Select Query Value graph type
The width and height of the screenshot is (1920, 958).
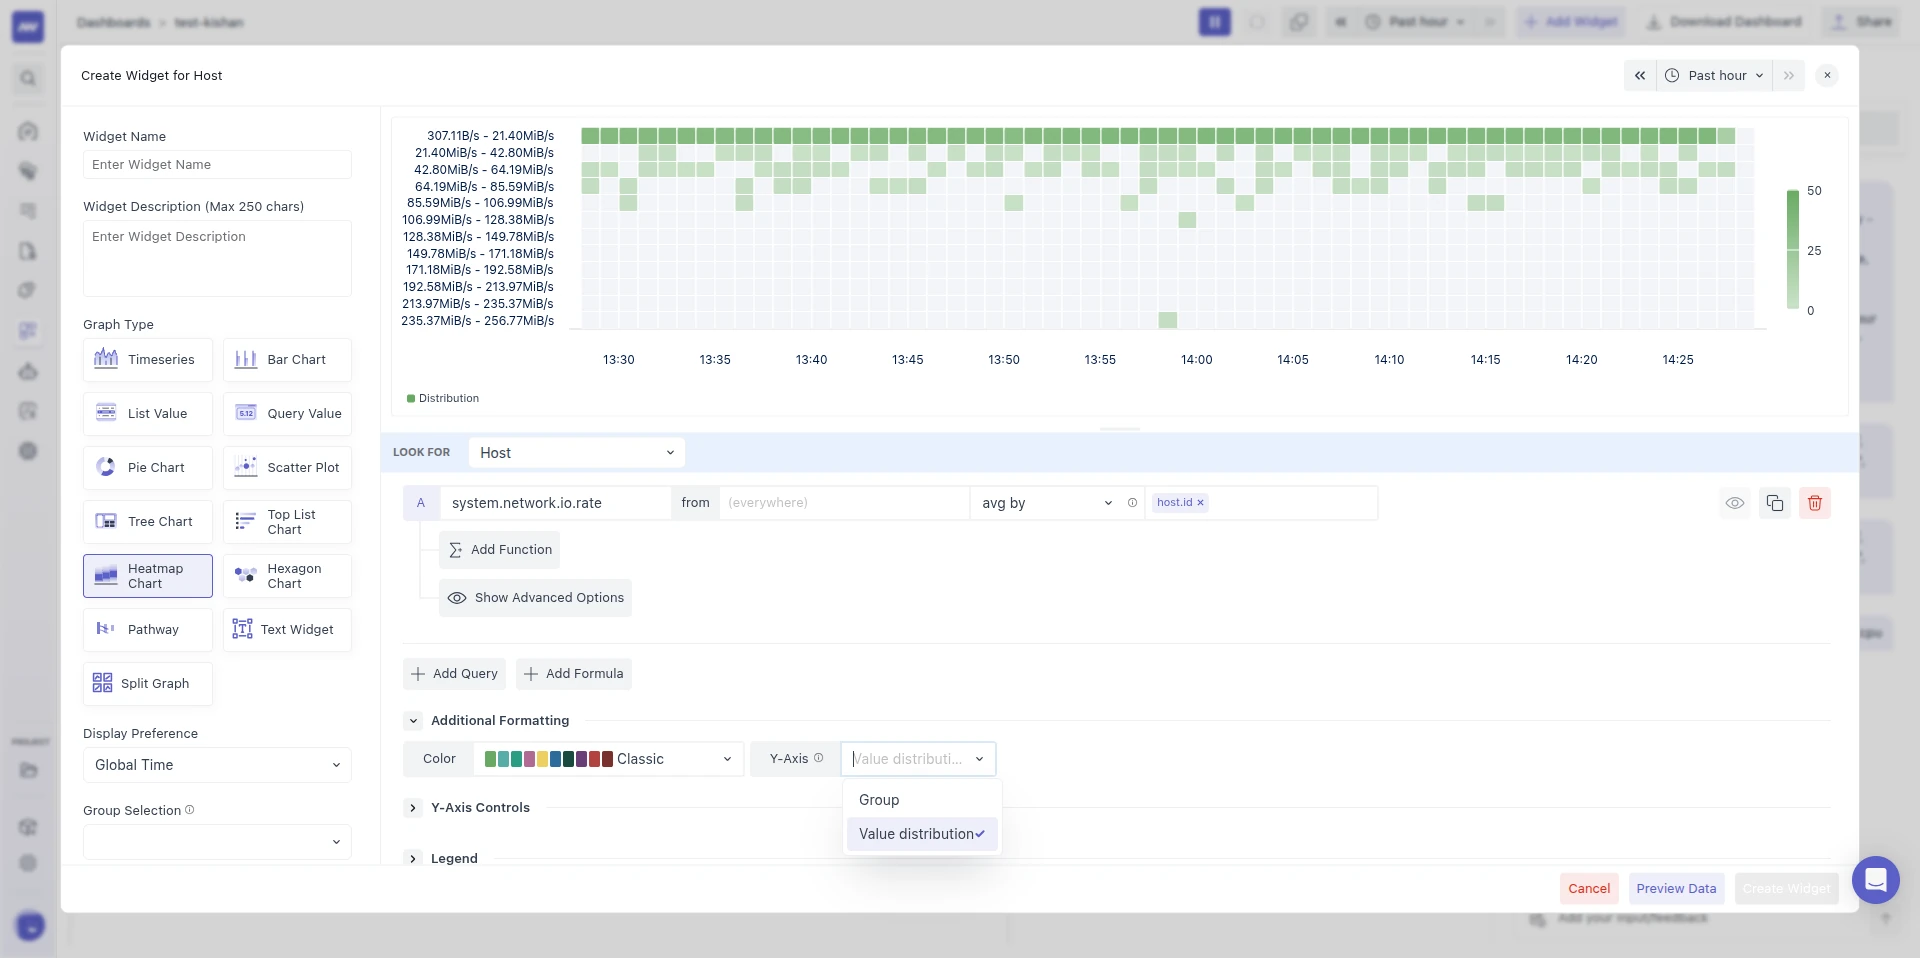(287, 414)
